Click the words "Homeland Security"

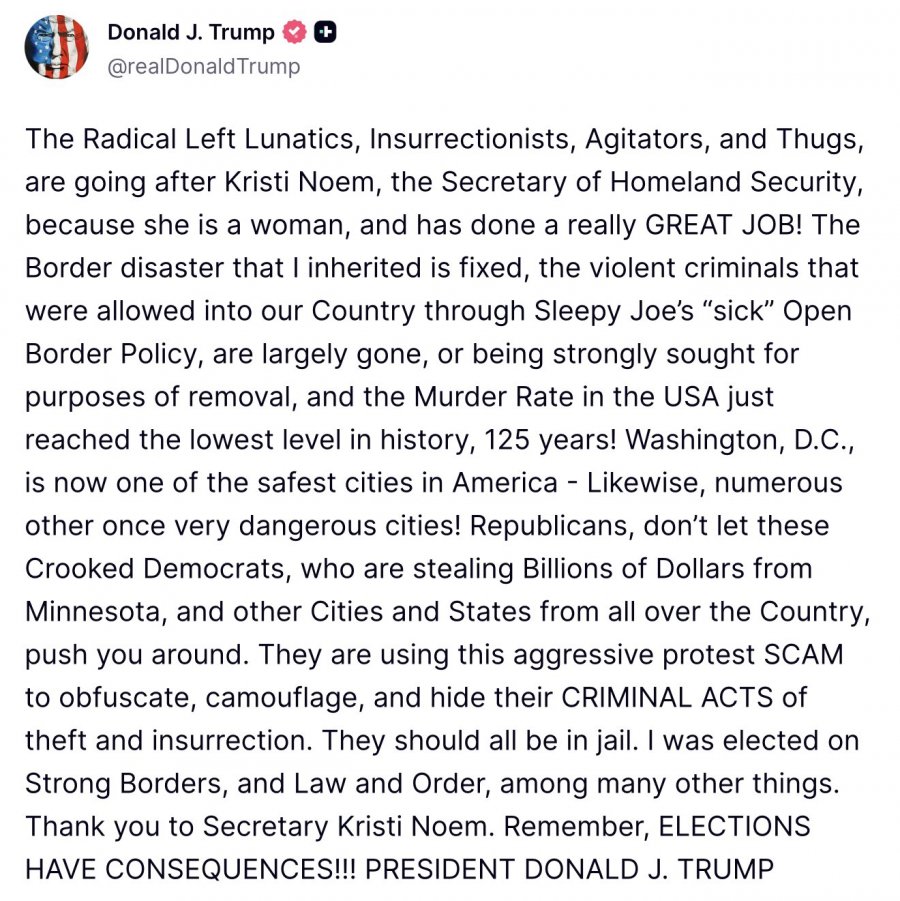[736, 182]
